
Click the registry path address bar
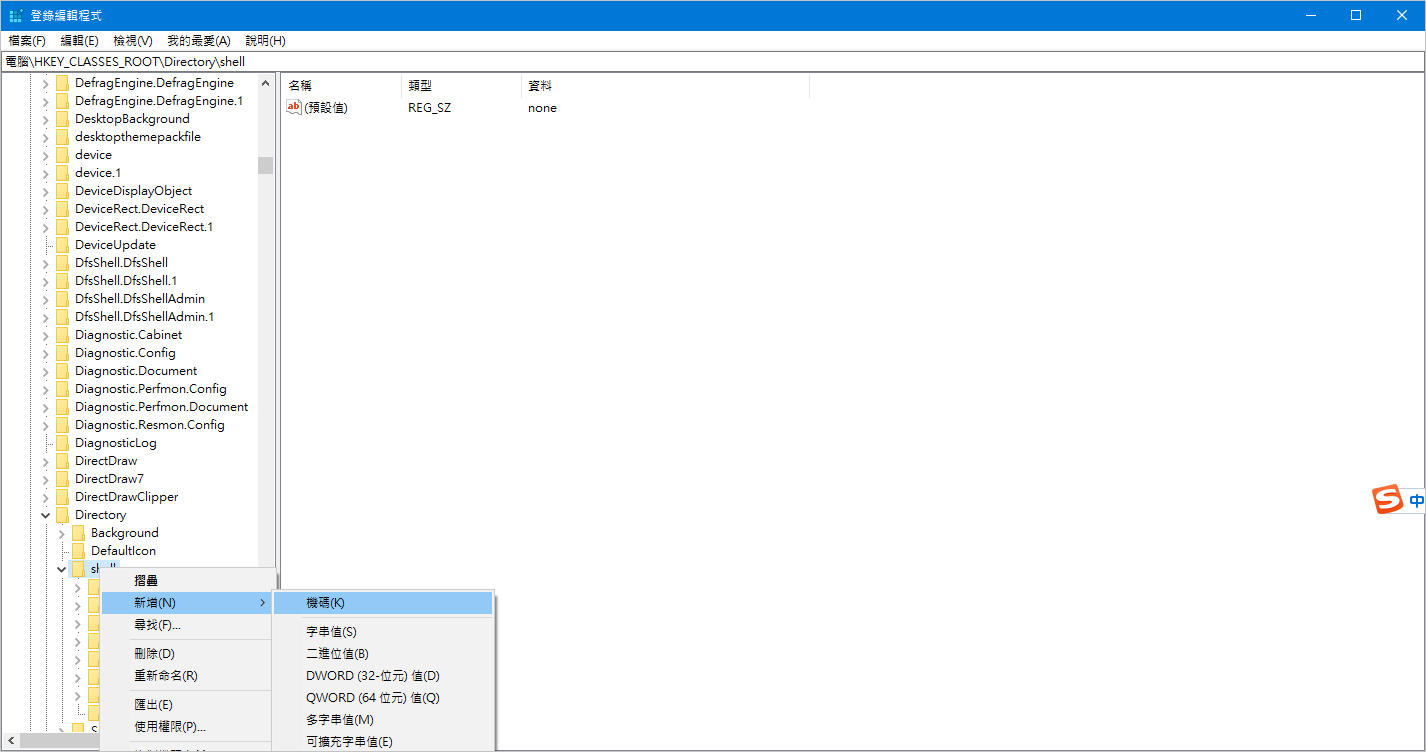(712, 62)
